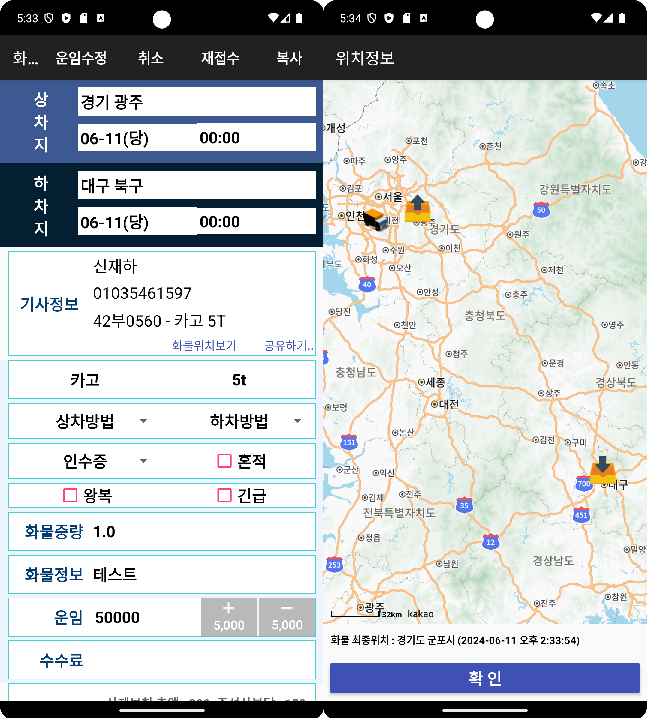This screenshot has width=647, height=718.
Task: Tap highway 253 shield icon on map
Action: [x=334, y=565]
